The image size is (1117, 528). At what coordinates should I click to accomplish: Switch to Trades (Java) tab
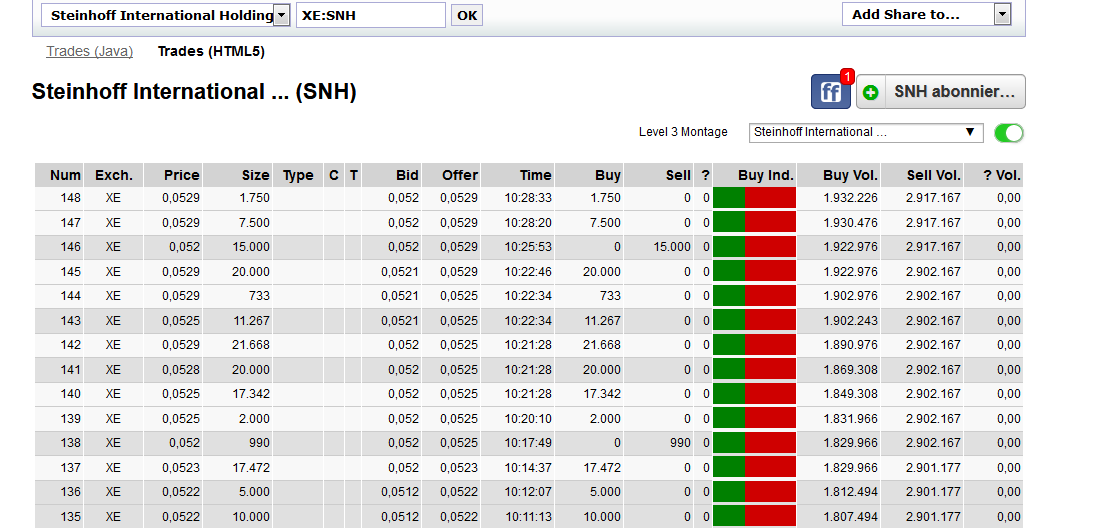(x=90, y=51)
